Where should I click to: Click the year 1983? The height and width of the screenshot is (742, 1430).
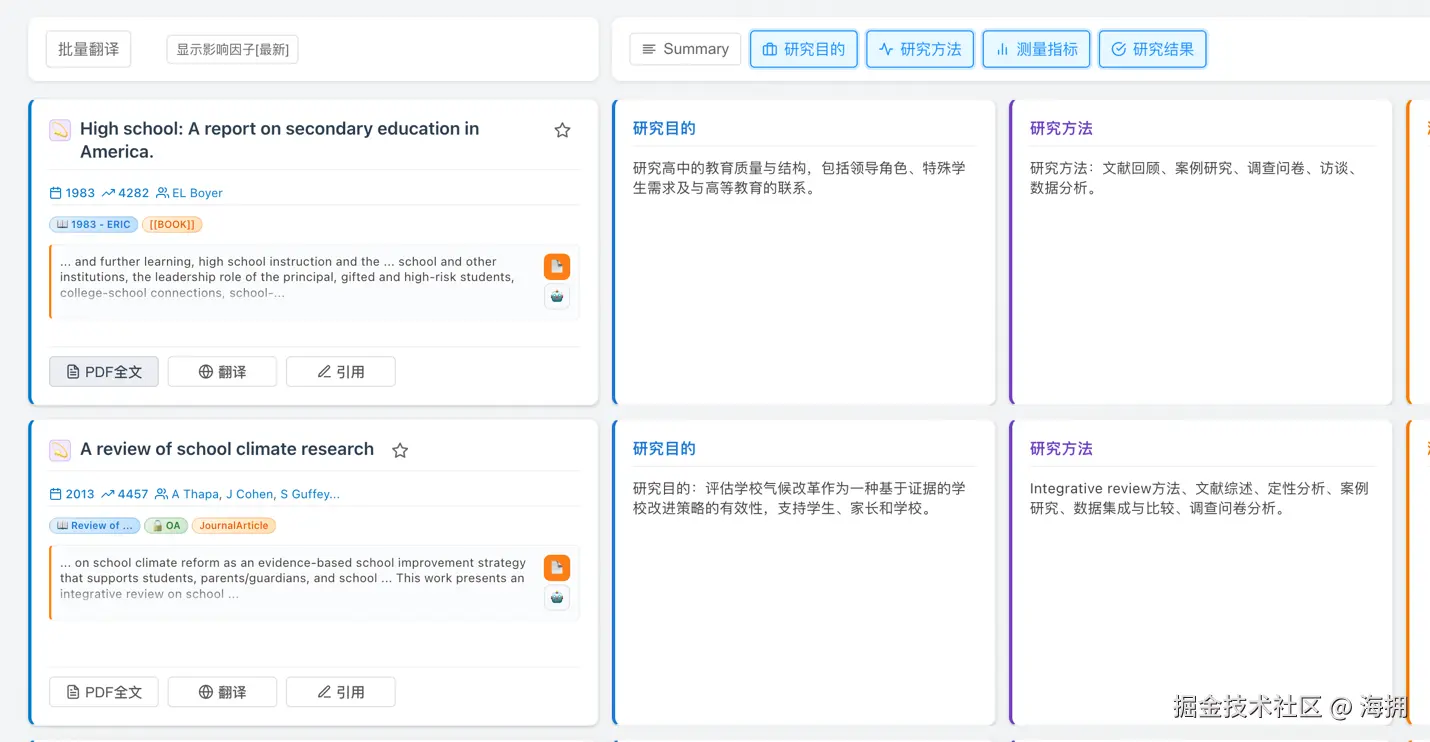(x=80, y=193)
